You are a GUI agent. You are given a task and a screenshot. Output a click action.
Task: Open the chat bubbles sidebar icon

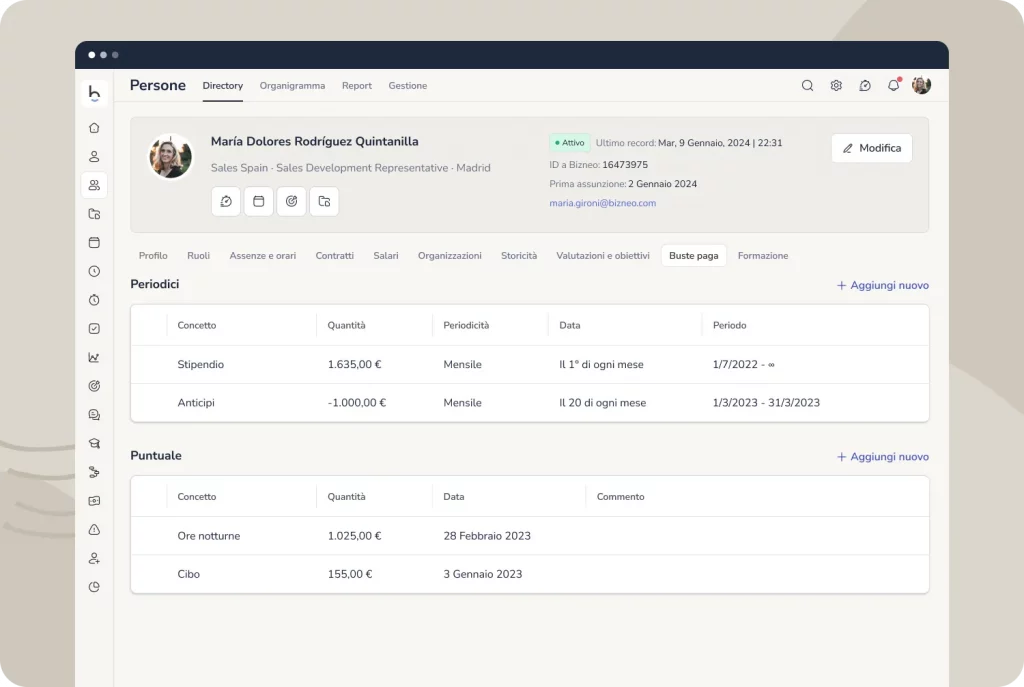click(x=94, y=415)
